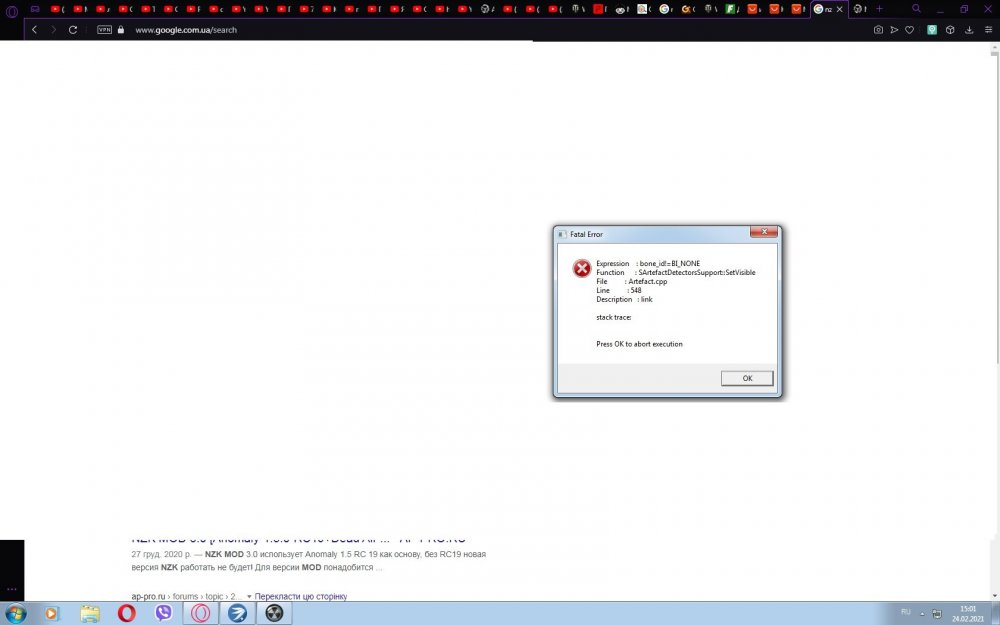
Task: Open a new tab with the plus button
Action: (879, 9)
